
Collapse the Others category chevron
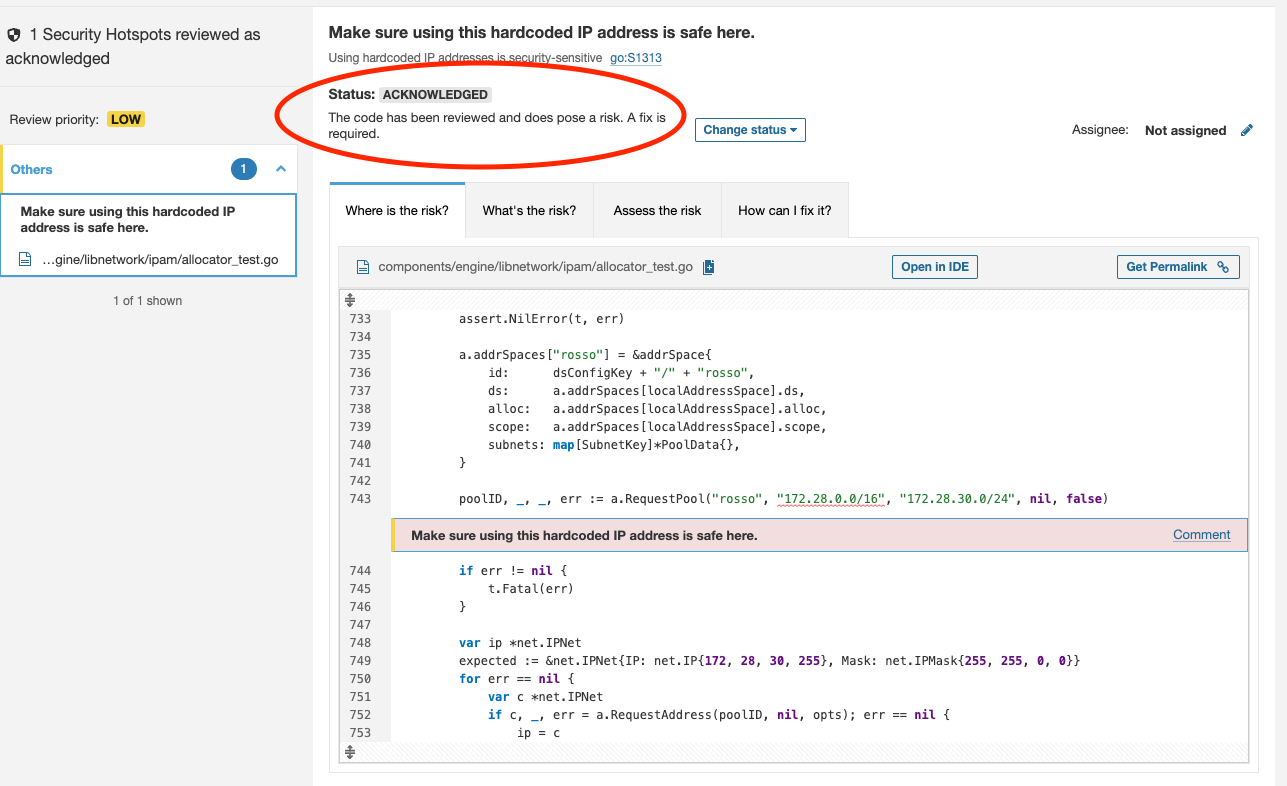click(281, 169)
